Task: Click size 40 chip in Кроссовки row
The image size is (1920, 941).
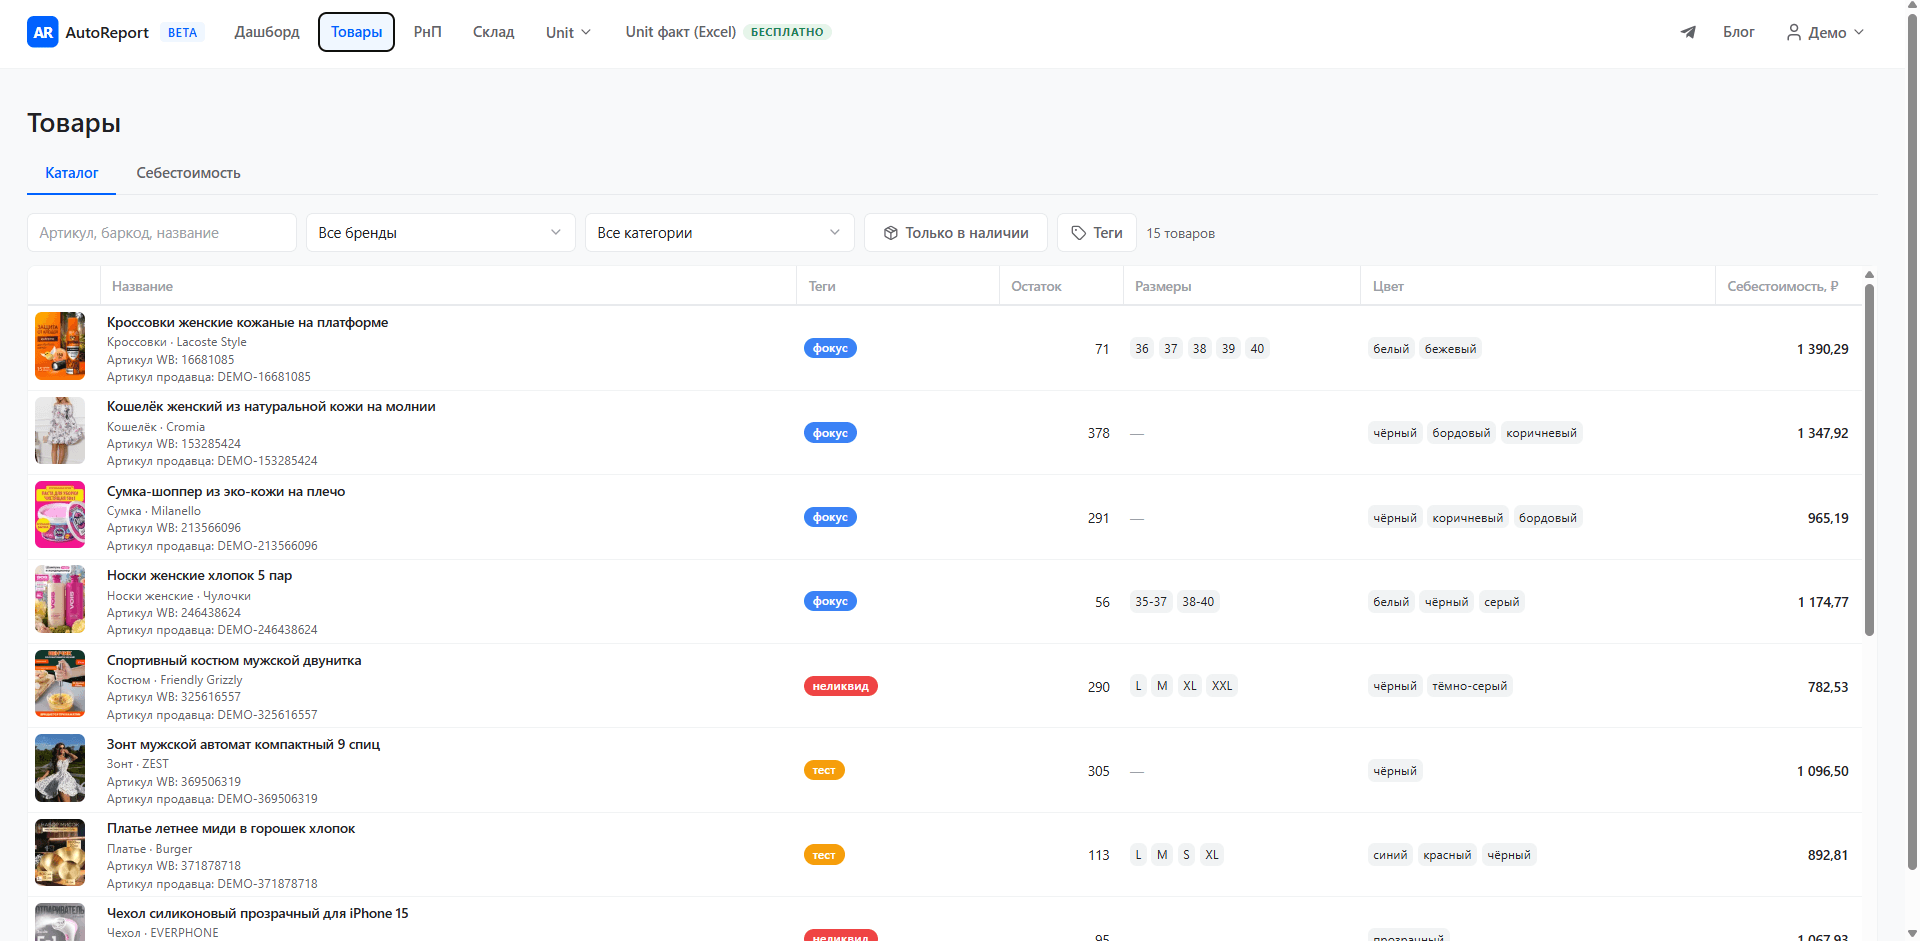Action: (1257, 349)
